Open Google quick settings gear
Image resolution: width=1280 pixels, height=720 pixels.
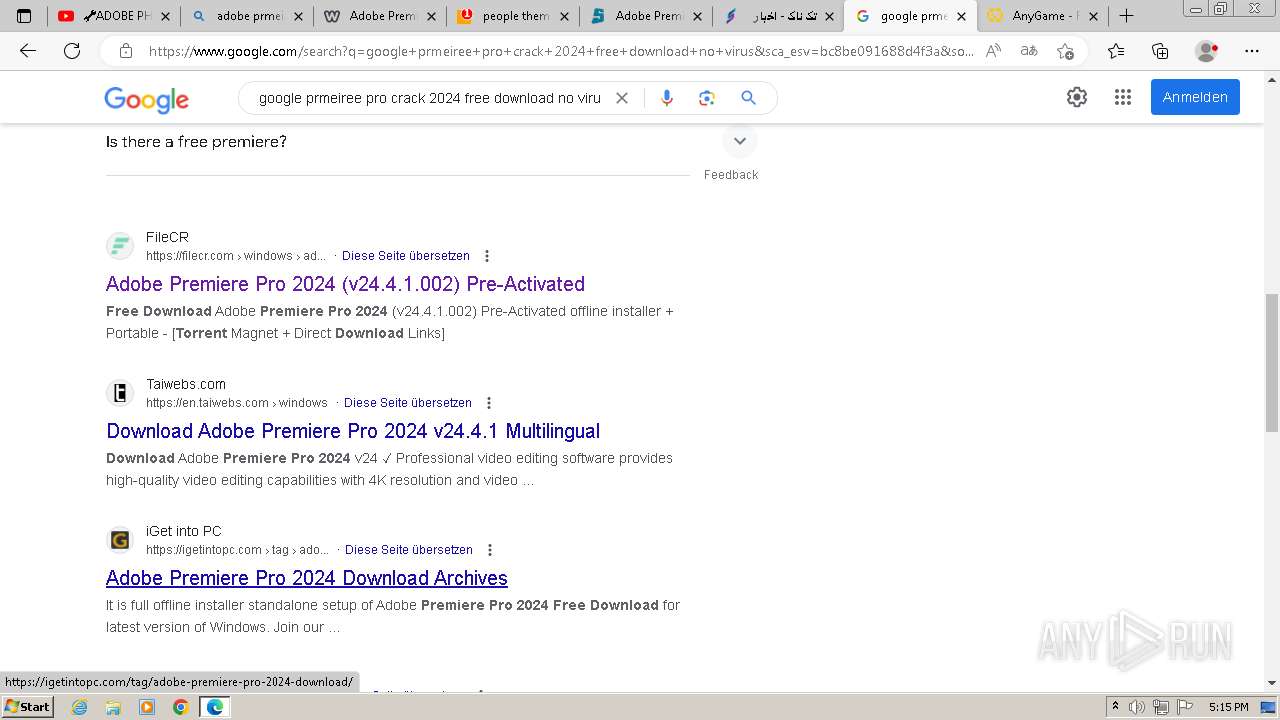coord(1077,97)
